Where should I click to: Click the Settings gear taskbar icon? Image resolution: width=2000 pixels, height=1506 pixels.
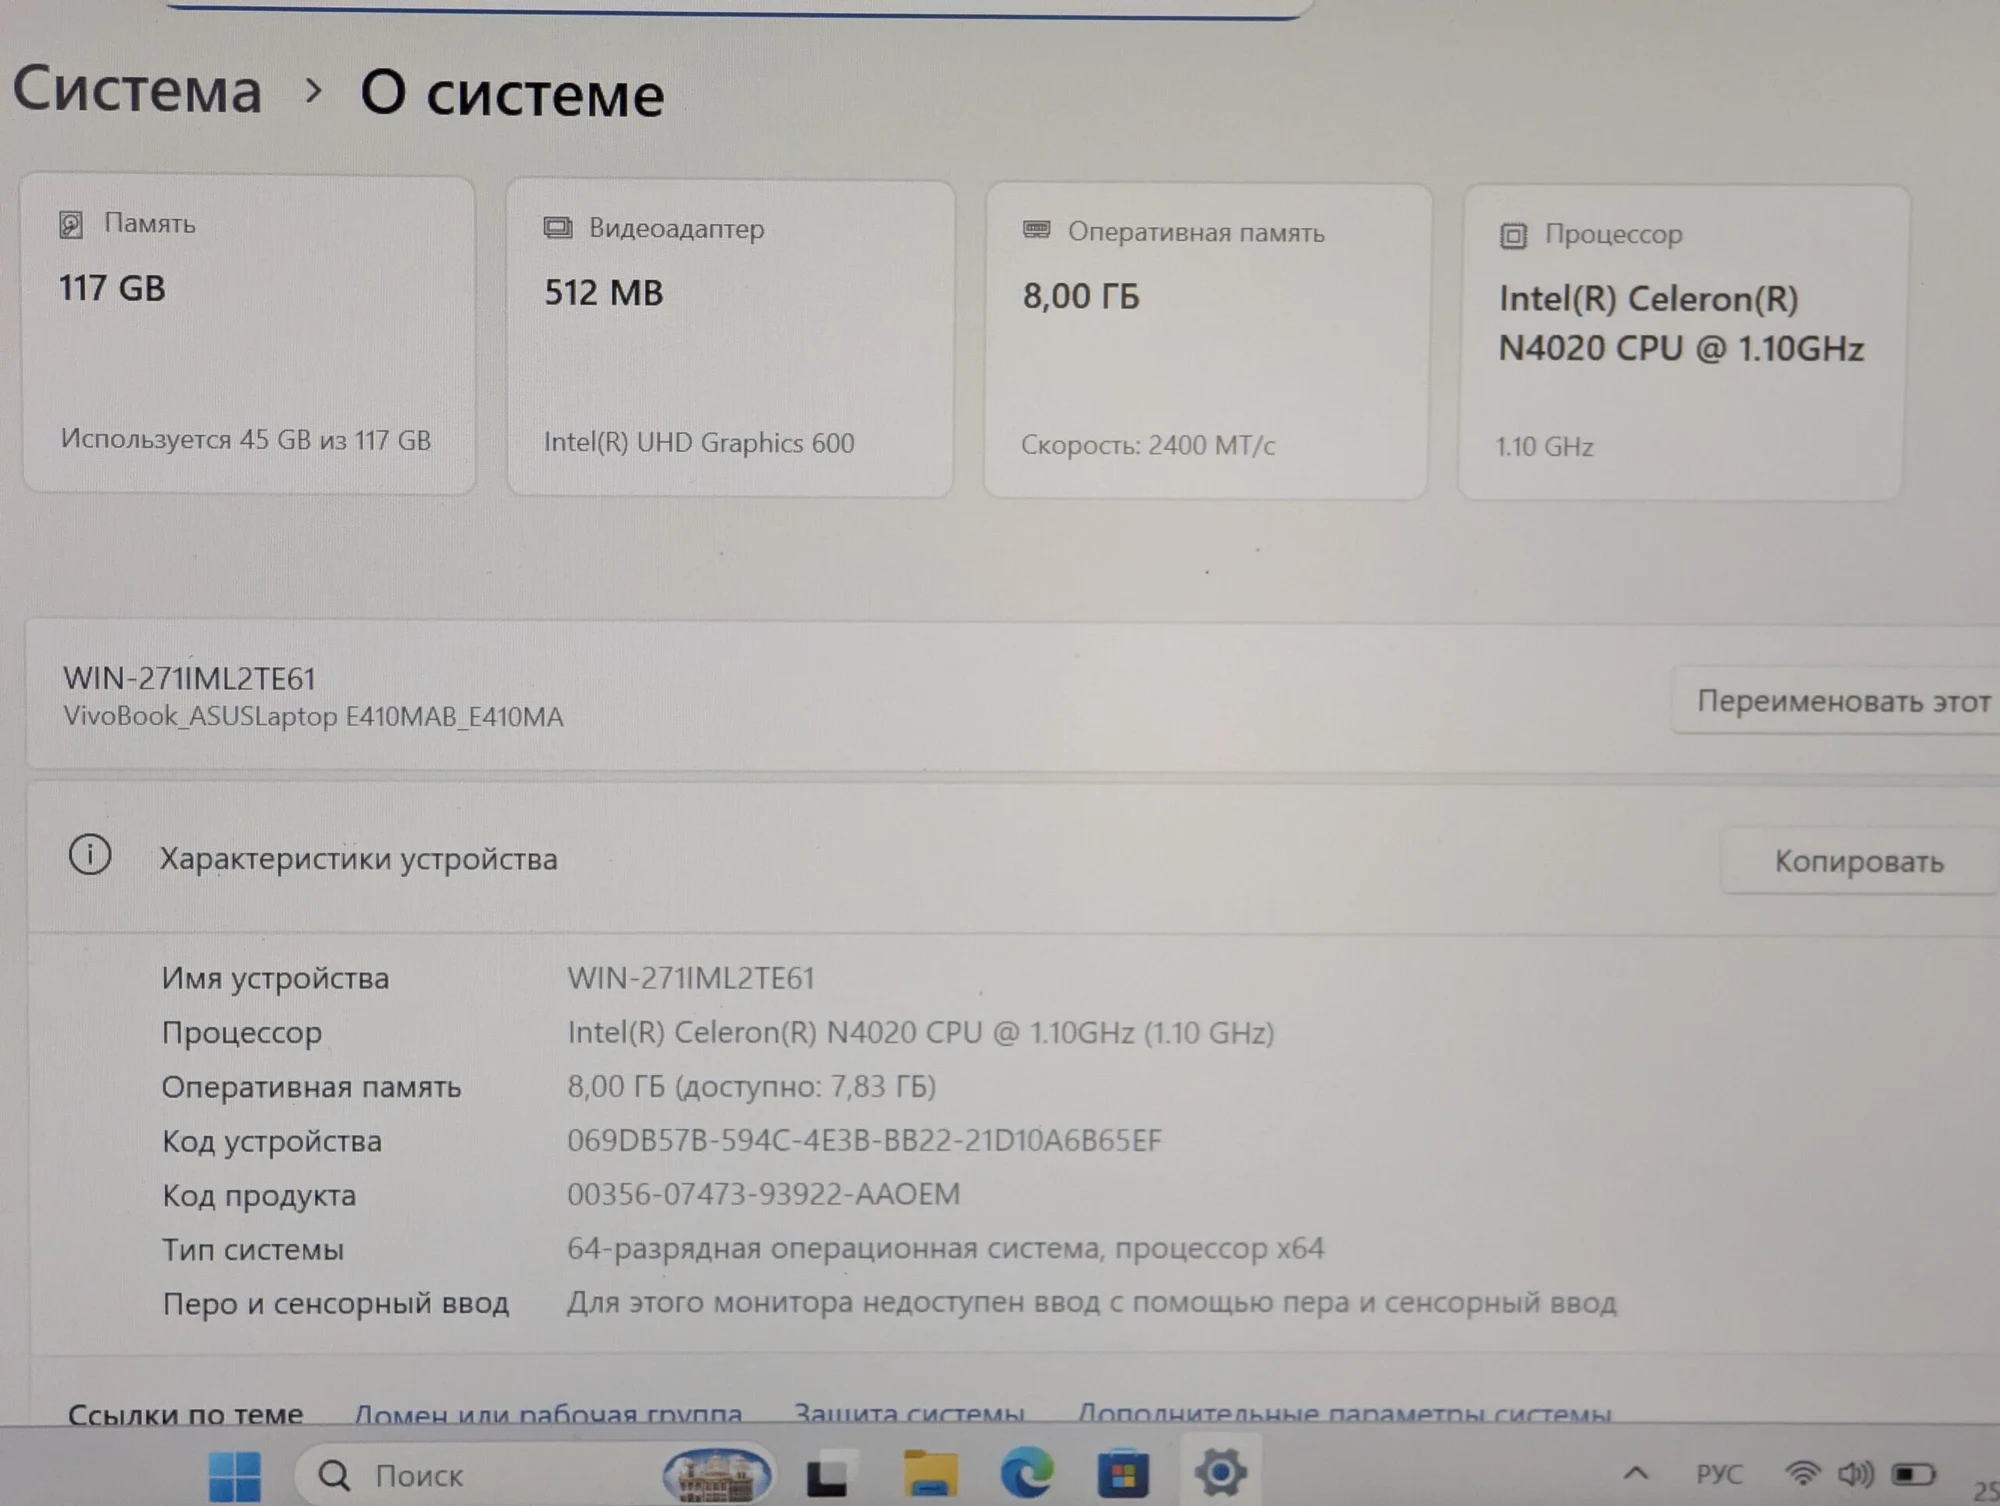(1220, 1472)
